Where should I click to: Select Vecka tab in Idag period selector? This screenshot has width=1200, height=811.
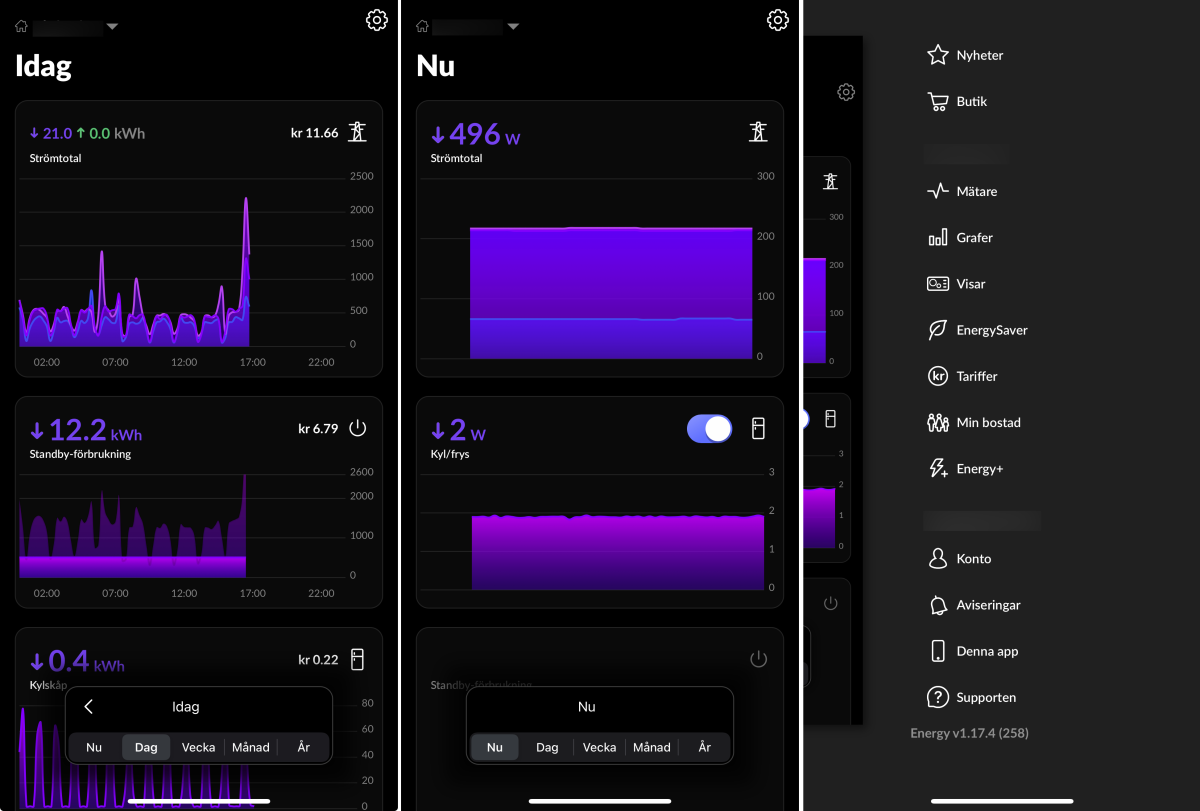tap(198, 747)
